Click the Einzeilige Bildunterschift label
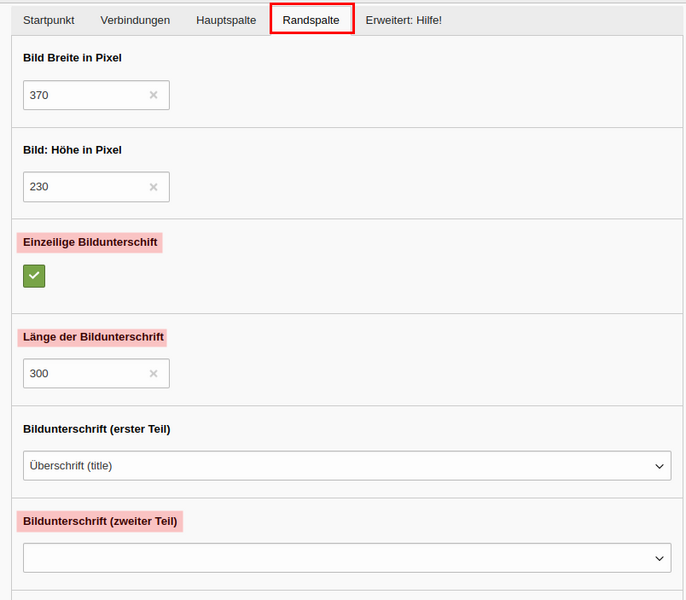 pyautogui.click(x=90, y=242)
